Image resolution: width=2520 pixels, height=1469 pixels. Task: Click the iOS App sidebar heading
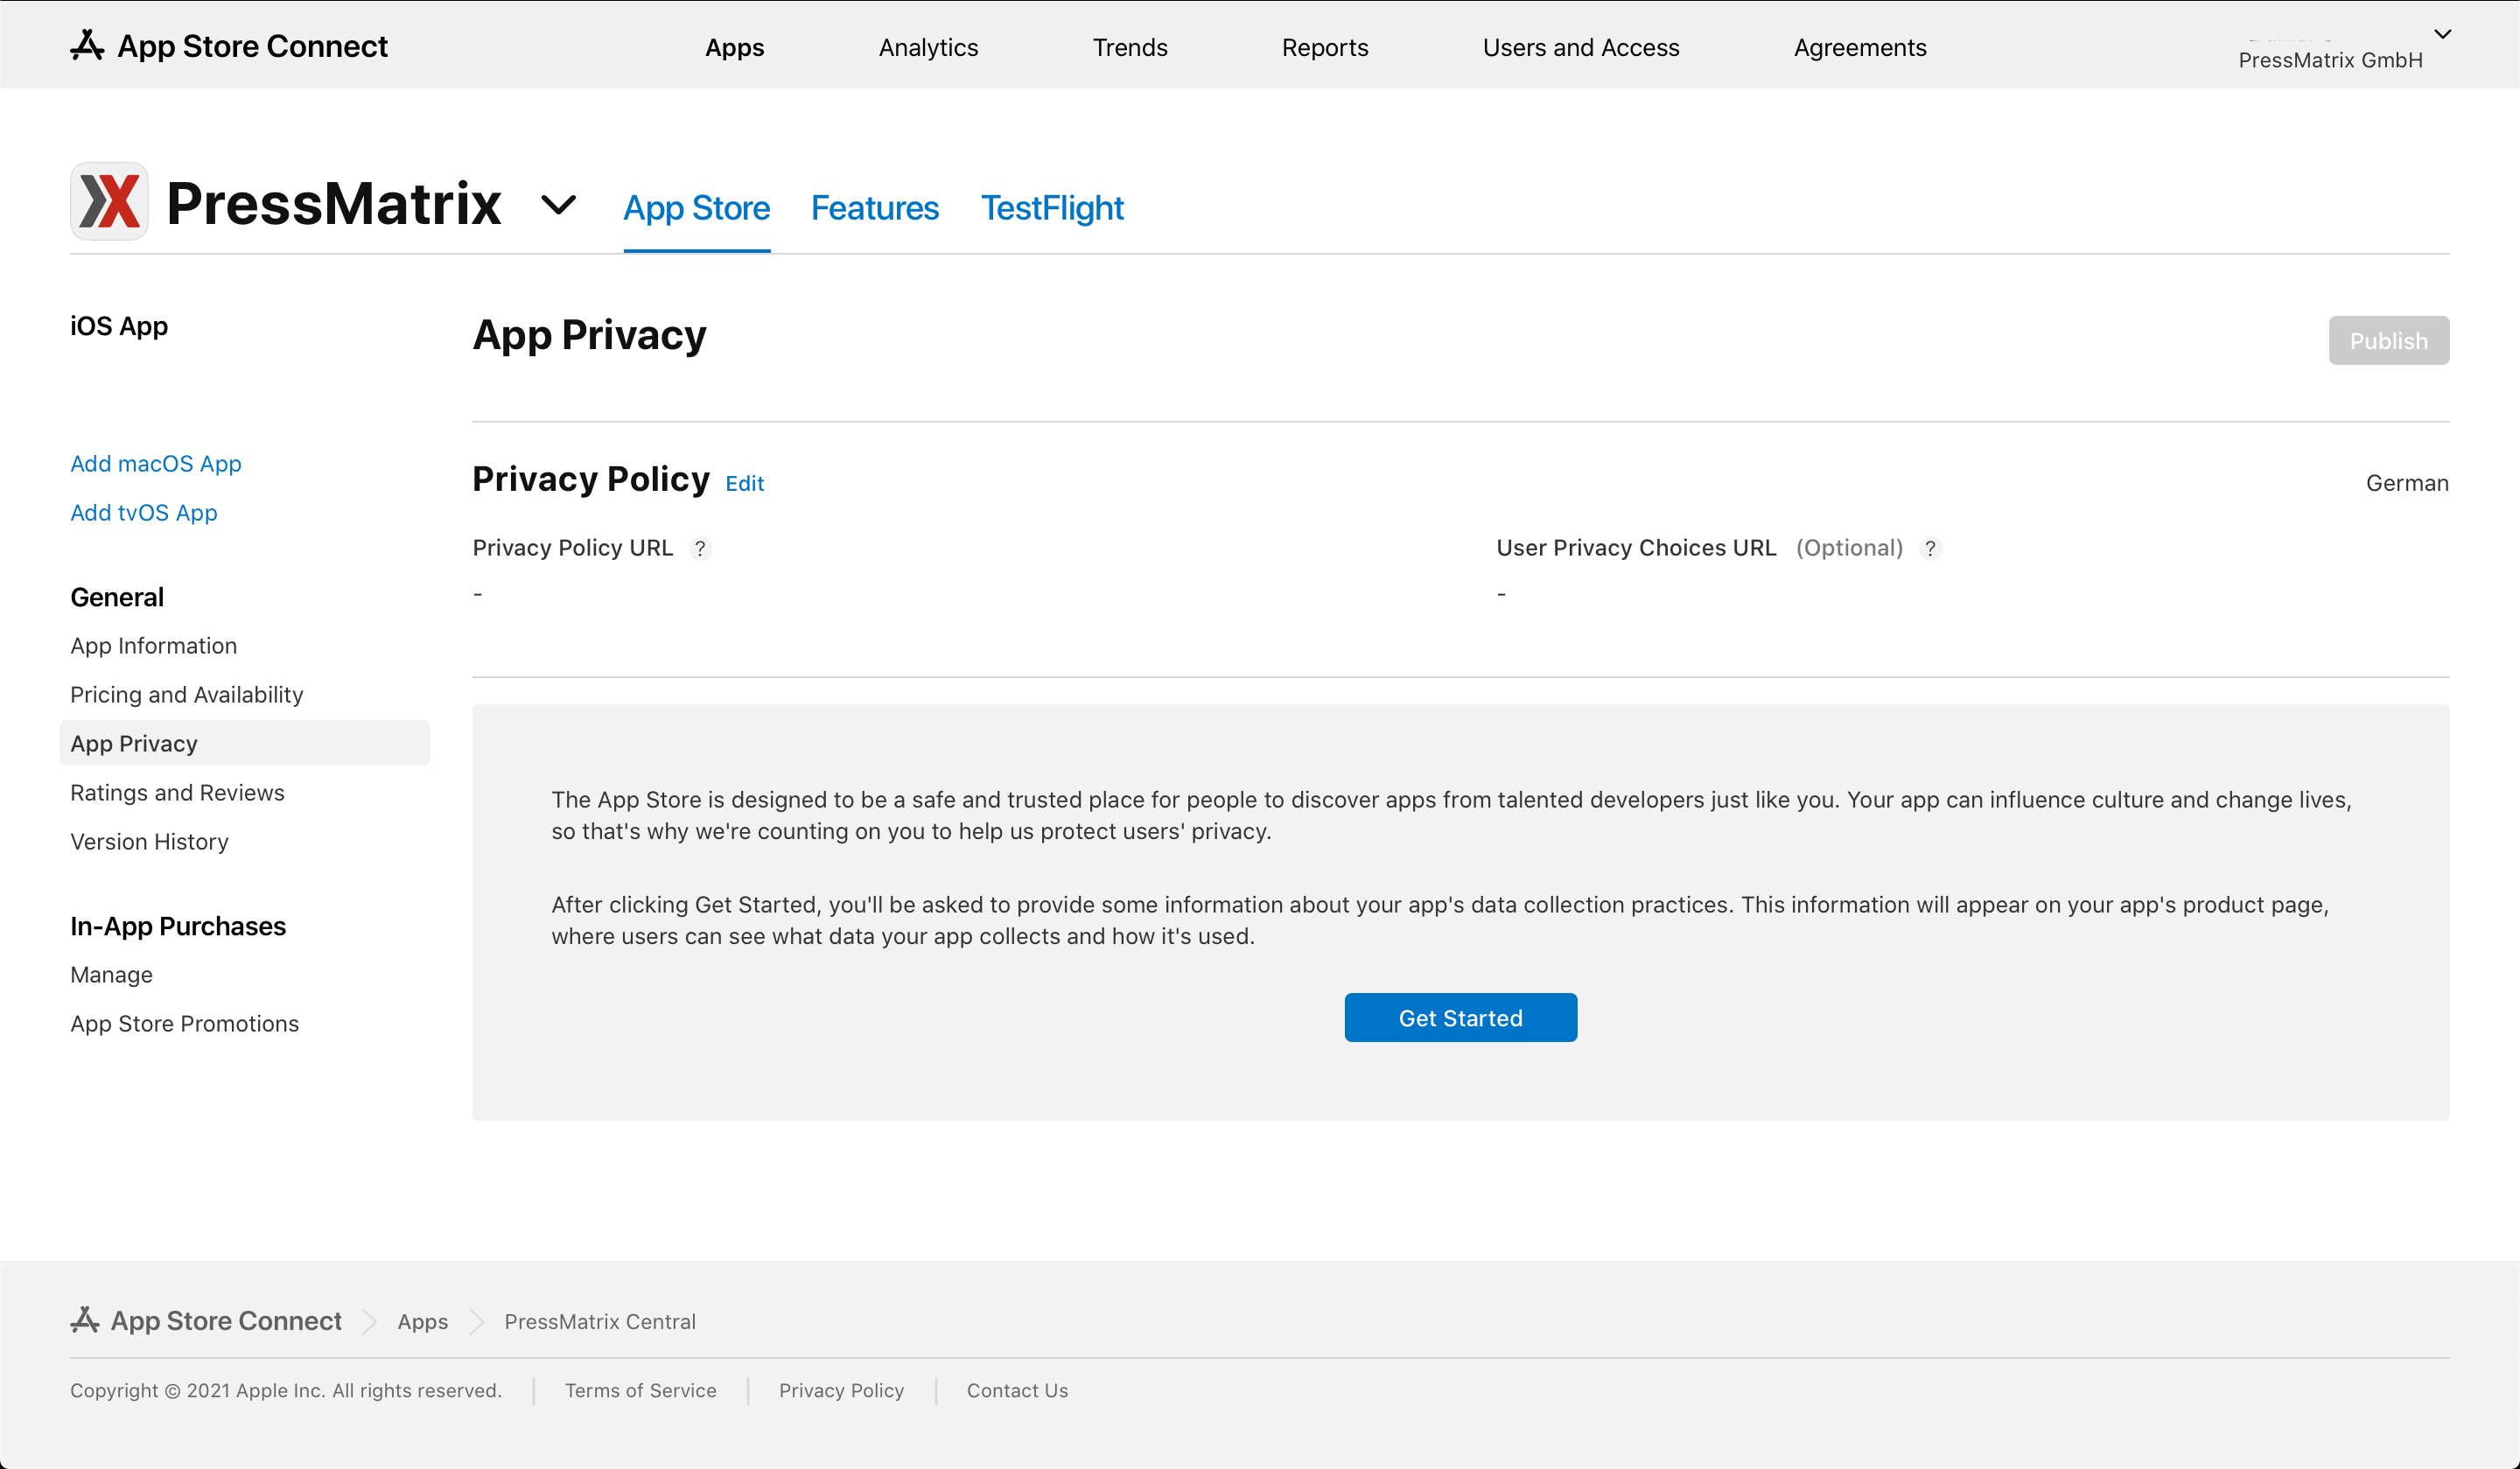(119, 326)
